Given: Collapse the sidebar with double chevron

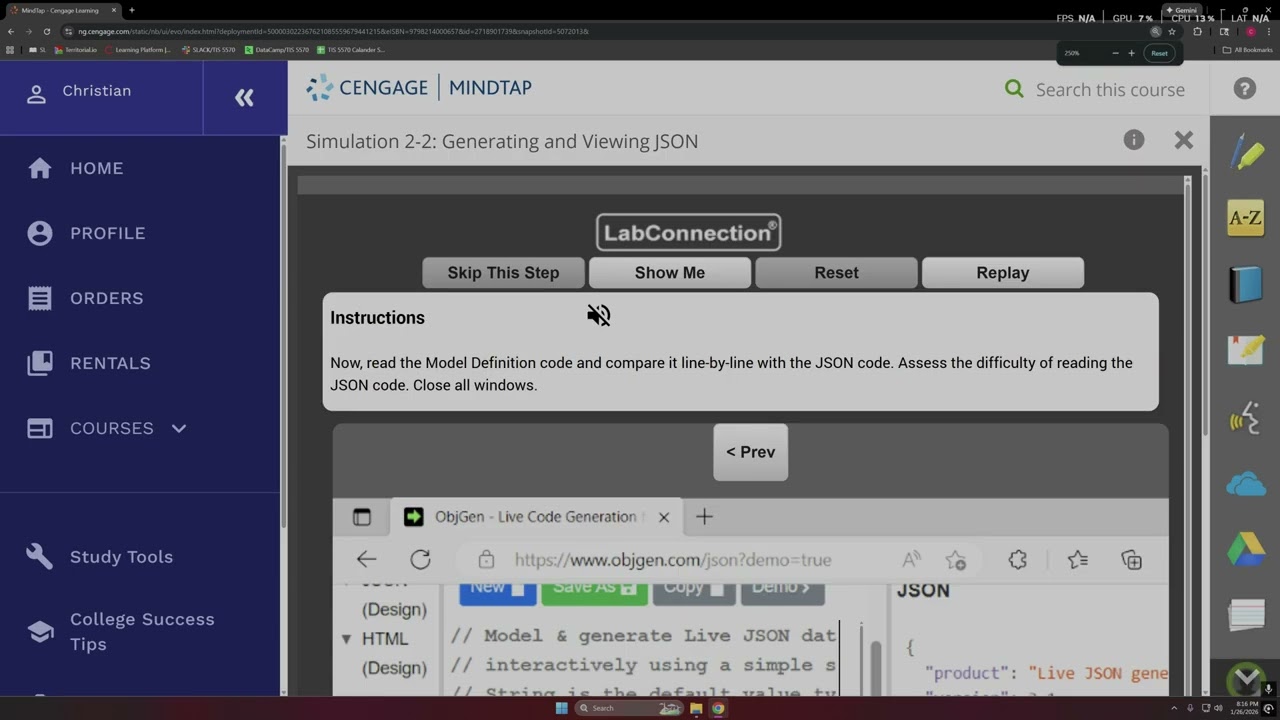Looking at the screenshot, I should (x=244, y=97).
